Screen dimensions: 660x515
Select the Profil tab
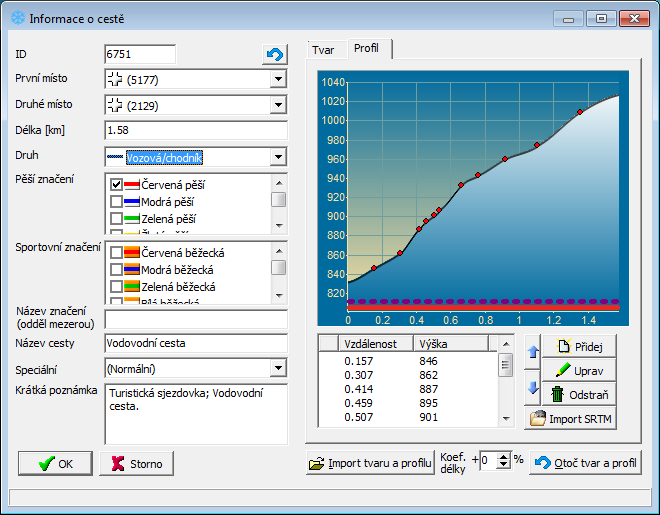366,49
